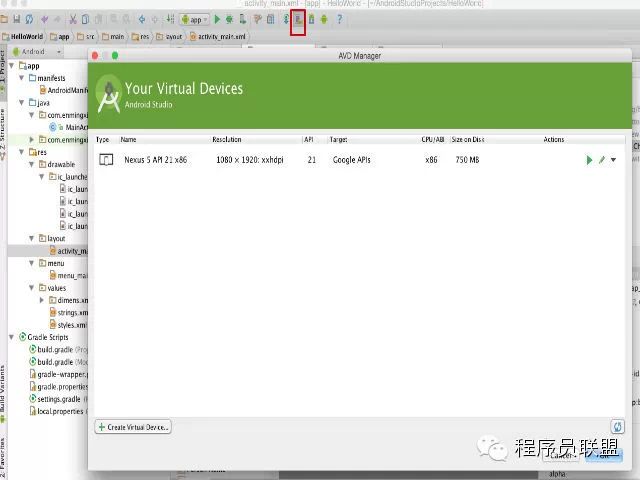
Task: Select menu_main file in tree
Action: (x=68, y=276)
